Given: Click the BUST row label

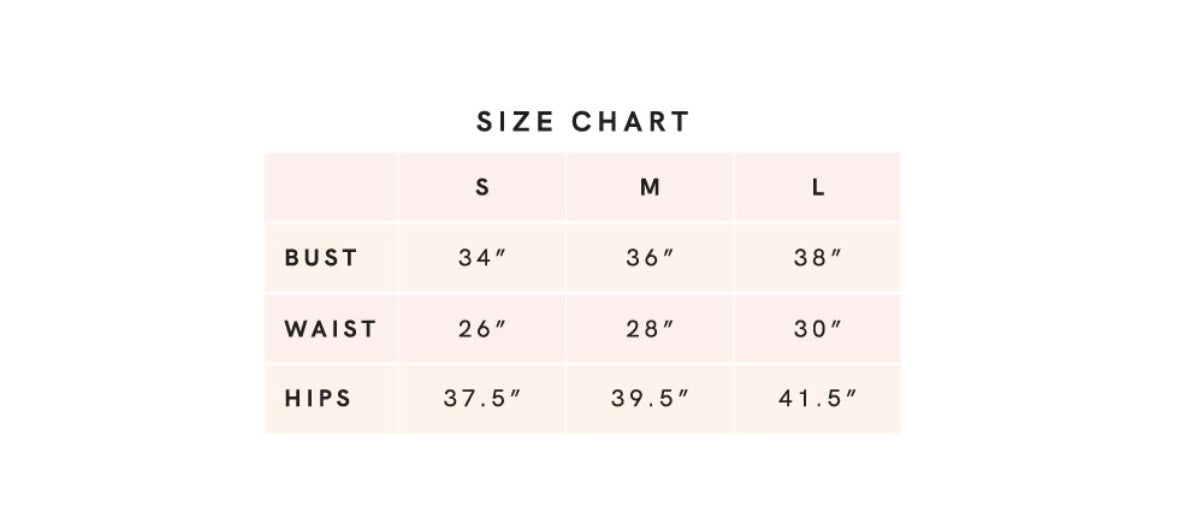Looking at the screenshot, I should 321,258.
